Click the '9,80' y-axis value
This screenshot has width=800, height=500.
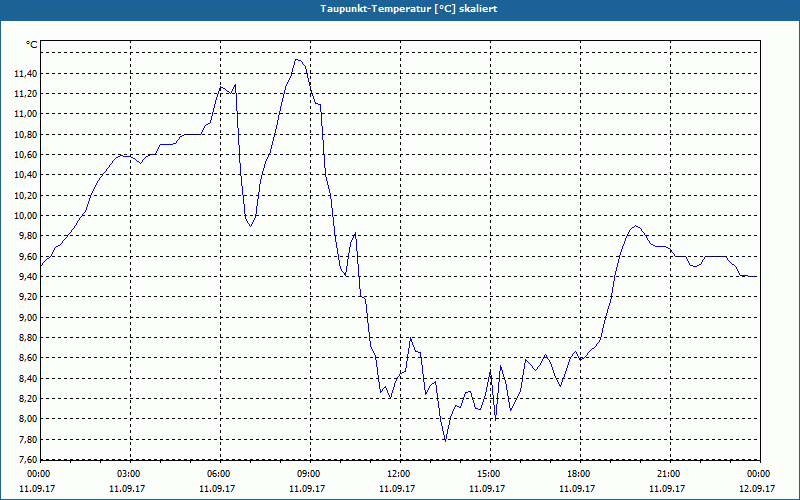(28, 236)
